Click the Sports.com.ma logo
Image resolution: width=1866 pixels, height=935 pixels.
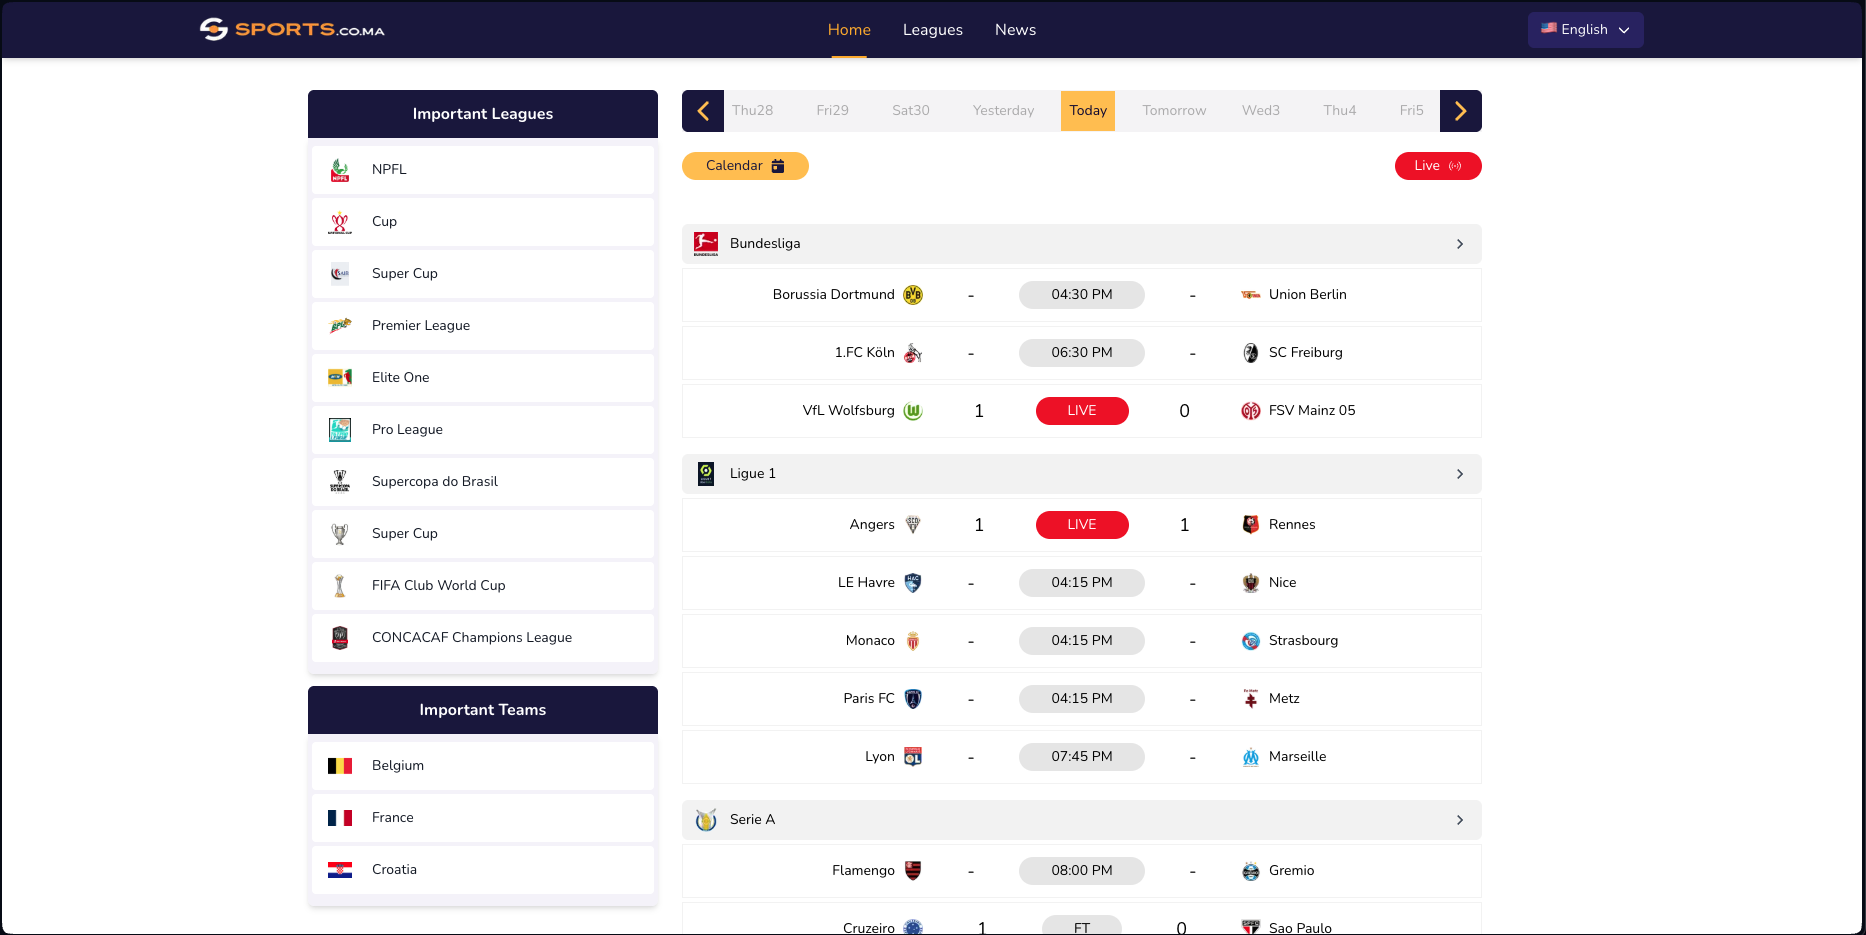point(292,29)
